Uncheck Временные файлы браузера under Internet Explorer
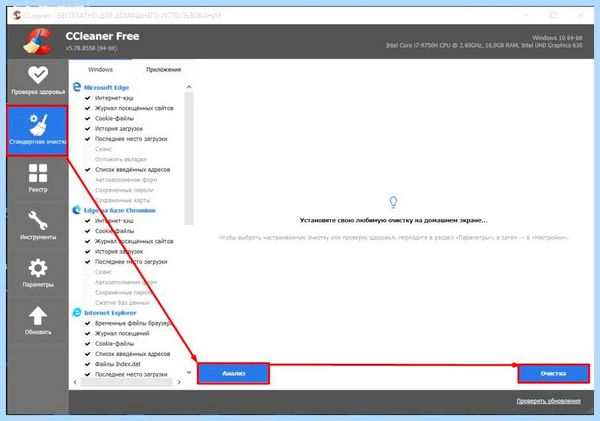This screenshot has width=600, height=421. (x=88, y=323)
